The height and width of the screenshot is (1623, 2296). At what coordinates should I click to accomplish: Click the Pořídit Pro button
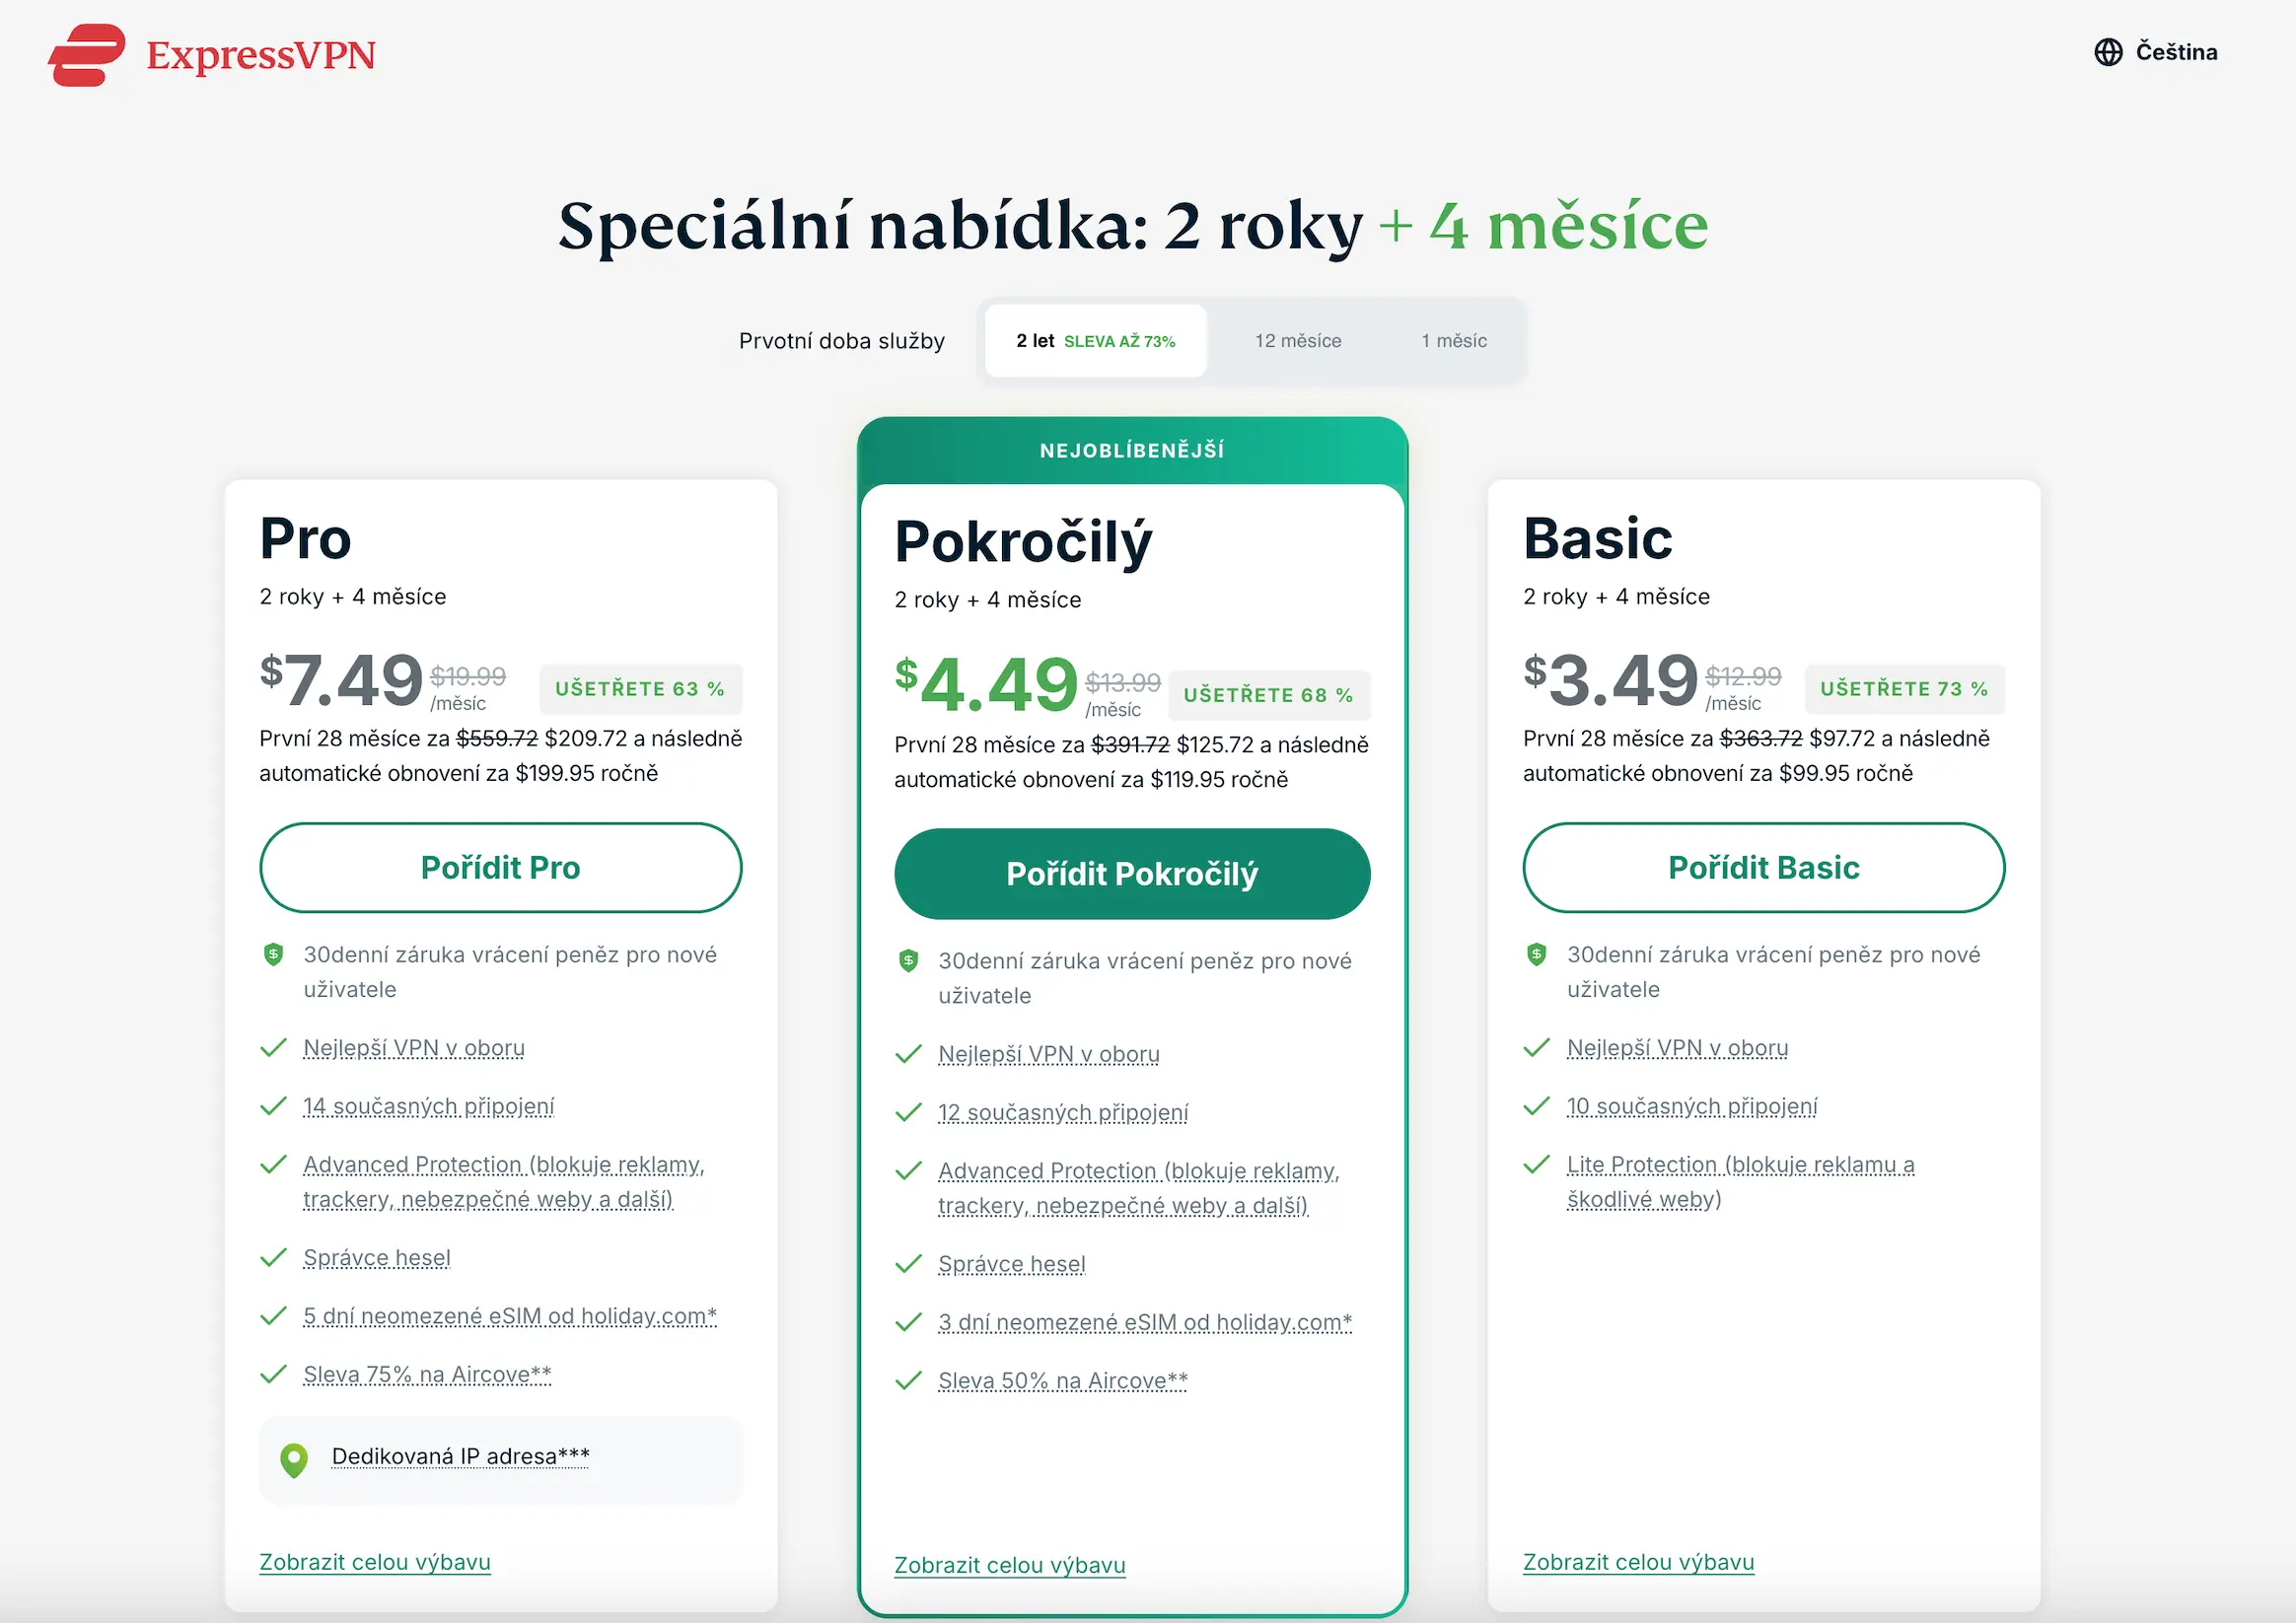(500, 867)
